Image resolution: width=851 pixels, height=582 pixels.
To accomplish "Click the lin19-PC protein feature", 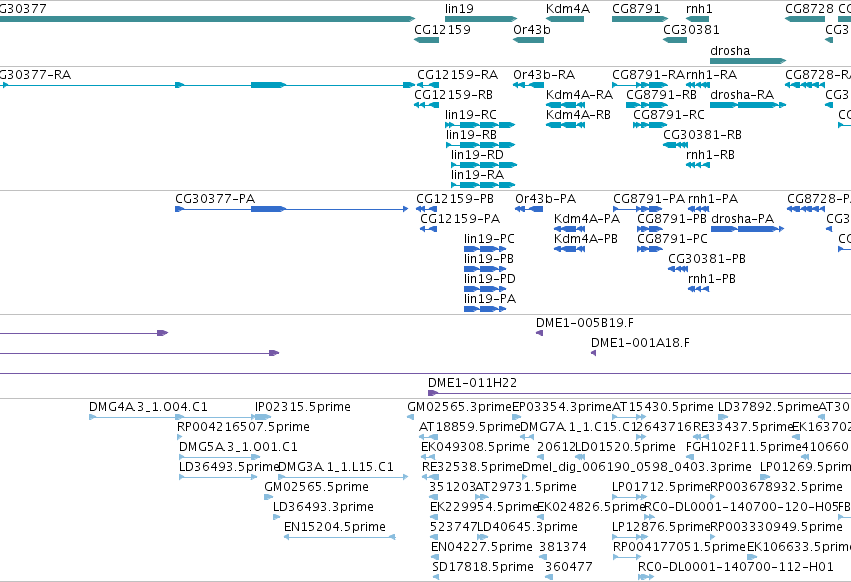I will point(485,249).
